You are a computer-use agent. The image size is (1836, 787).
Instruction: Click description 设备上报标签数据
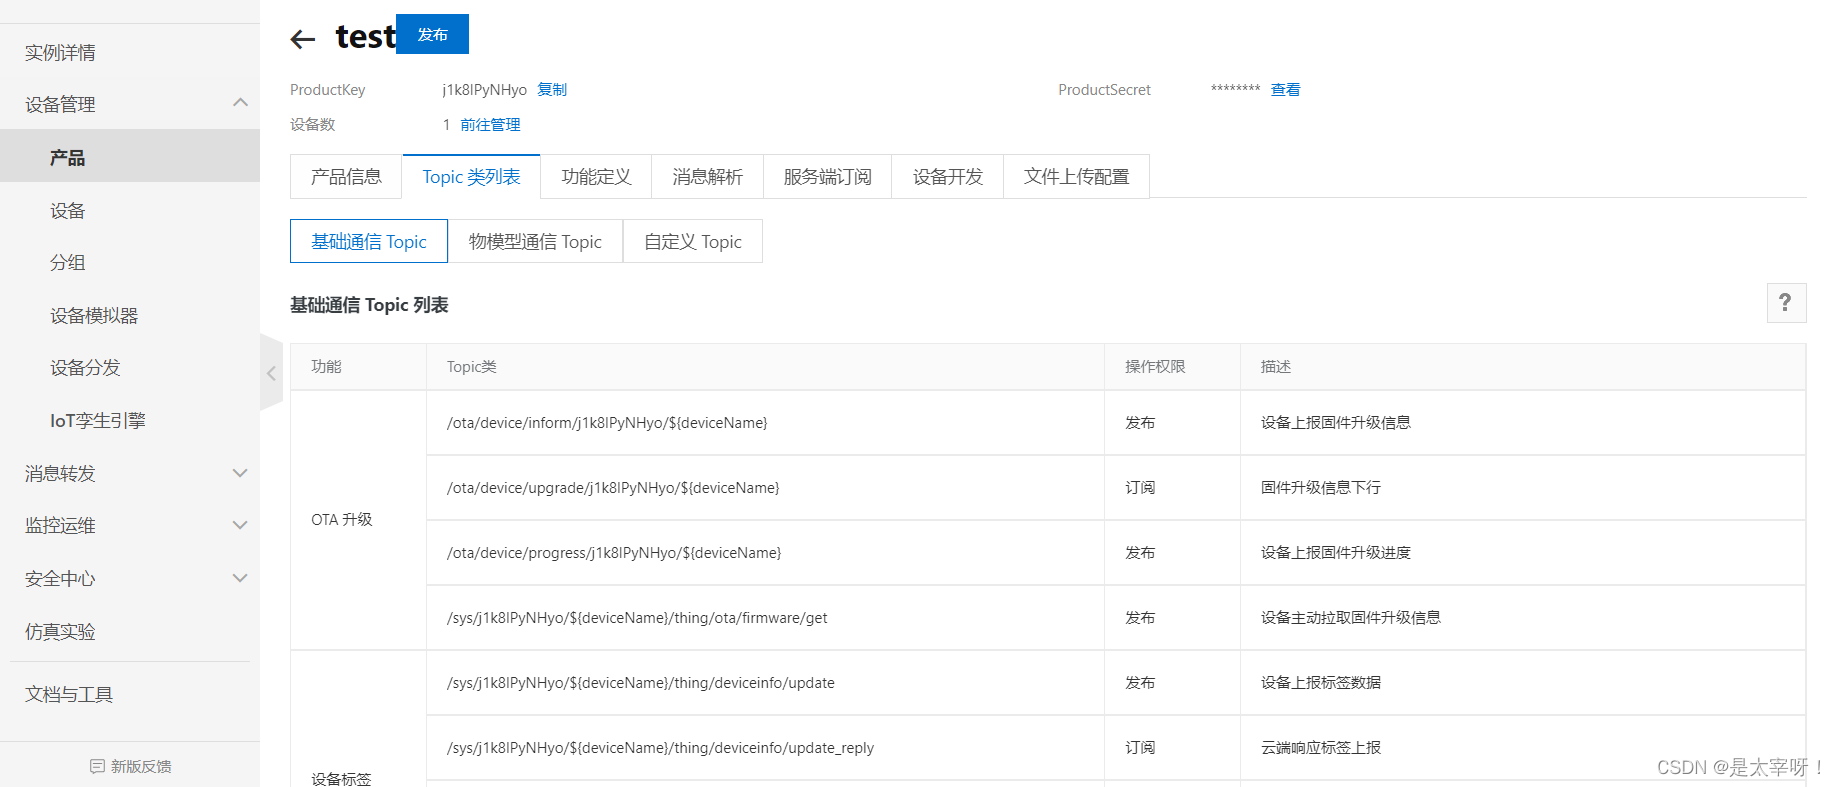[1320, 683]
